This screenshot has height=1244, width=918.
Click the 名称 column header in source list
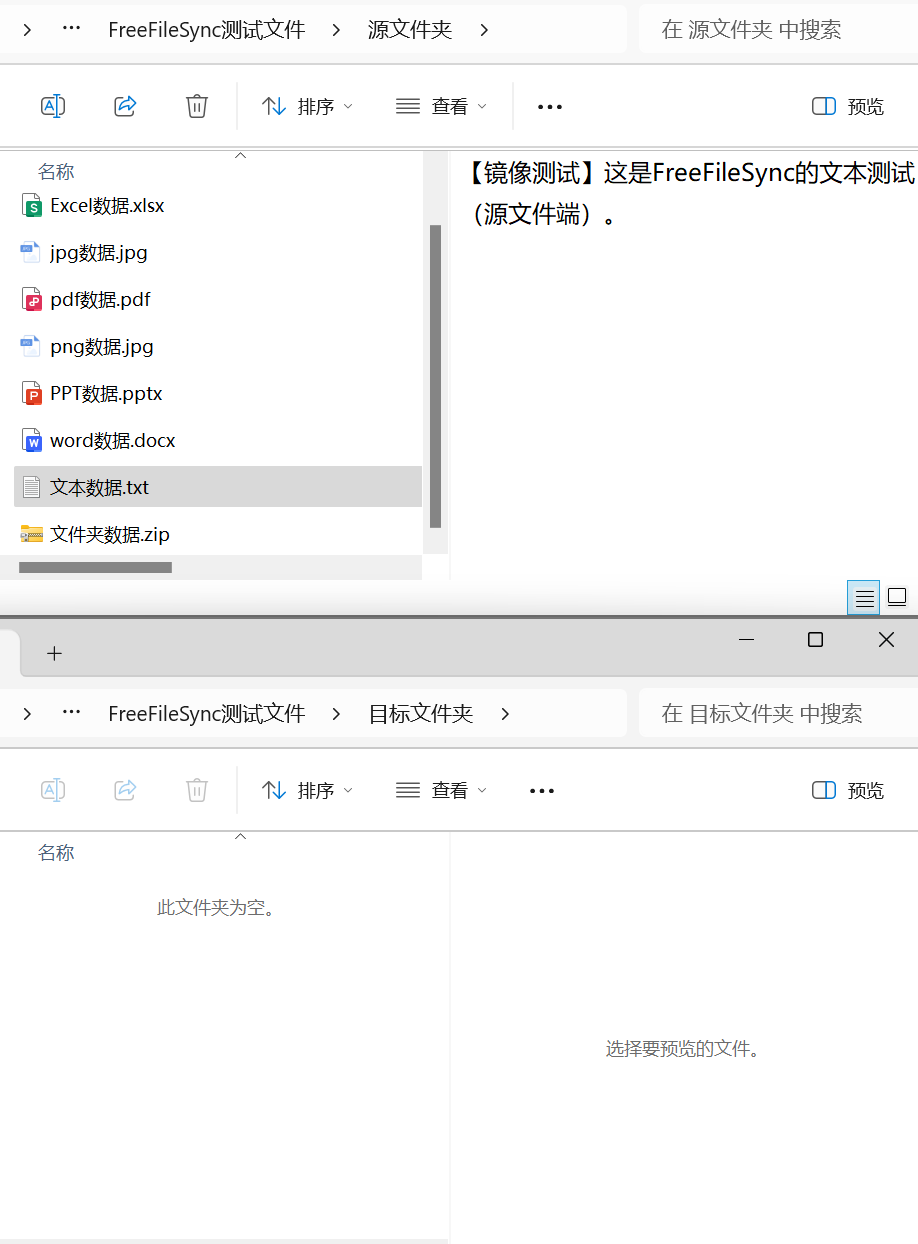click(56, 172)
